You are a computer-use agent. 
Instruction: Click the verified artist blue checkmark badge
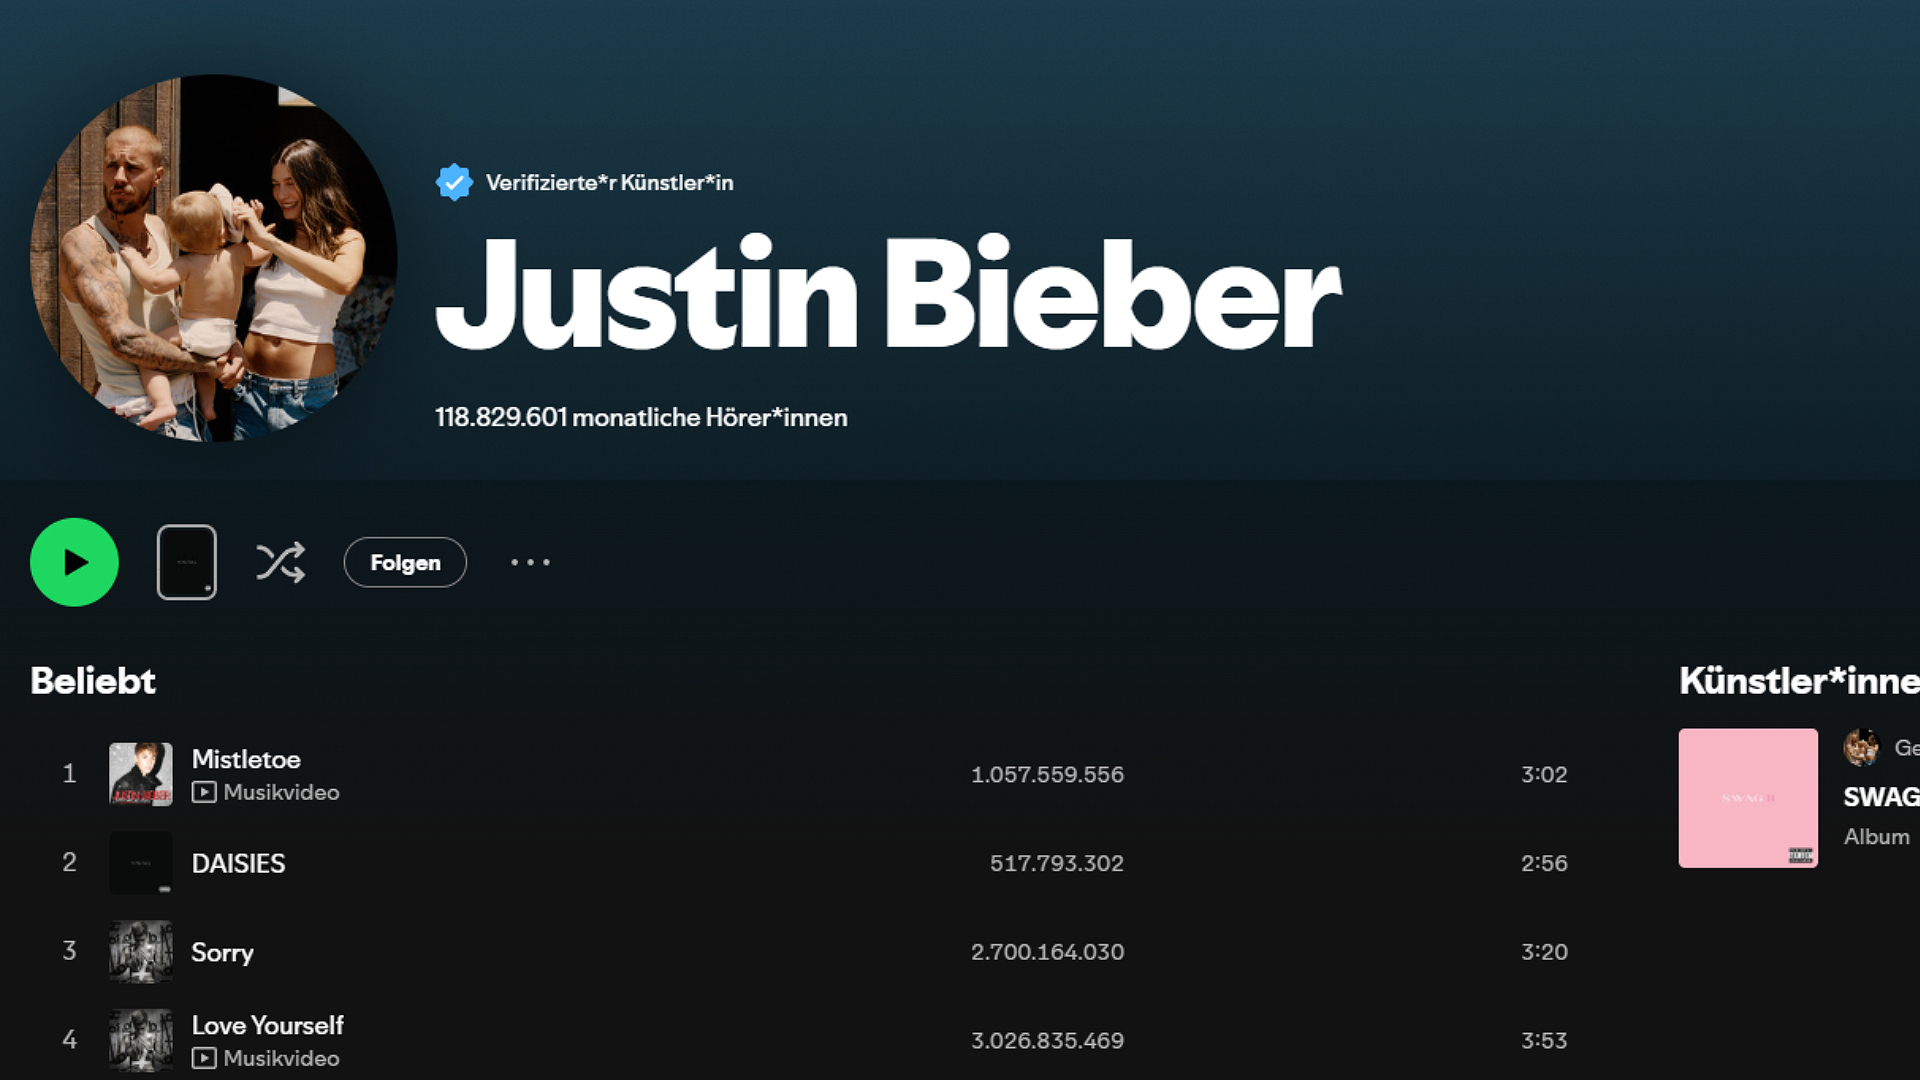tap(454, 182)
